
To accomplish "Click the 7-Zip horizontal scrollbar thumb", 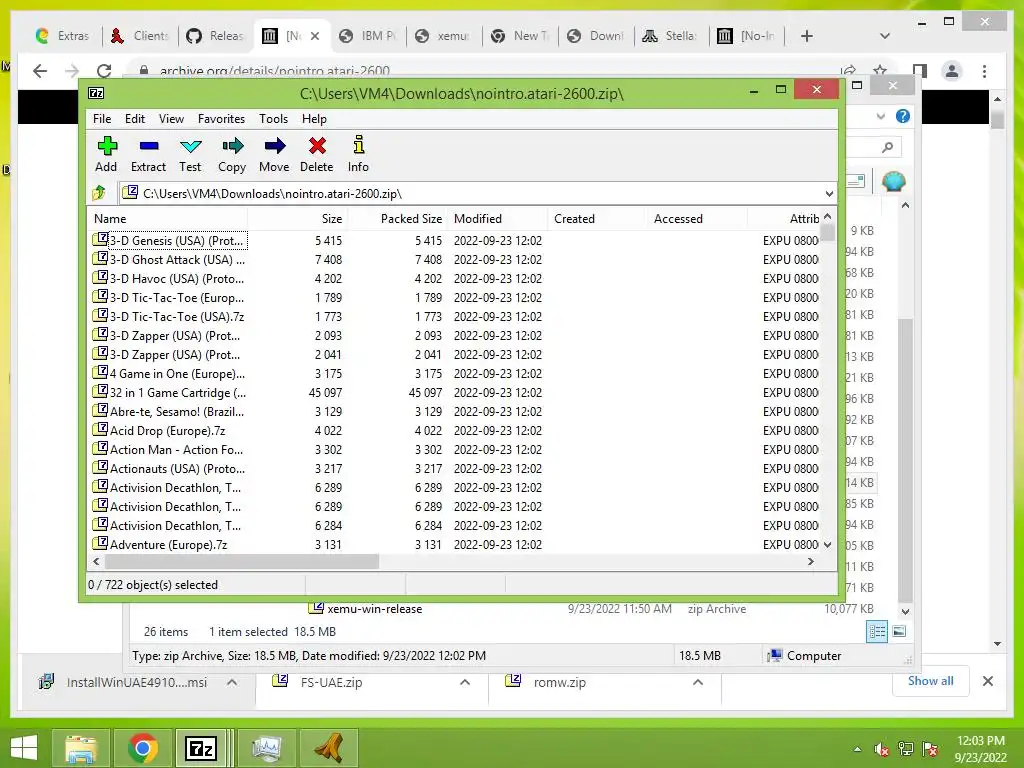I will point(242,562).
